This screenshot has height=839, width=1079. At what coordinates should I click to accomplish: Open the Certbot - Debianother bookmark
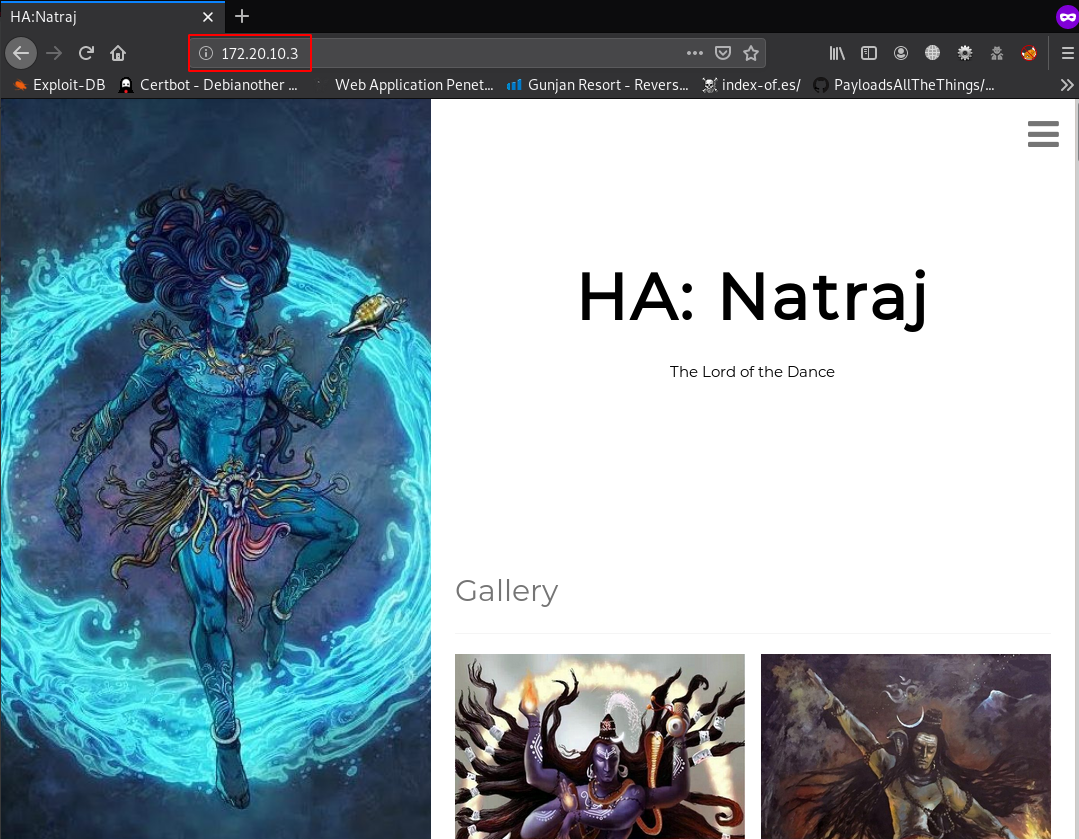point(209,85)
